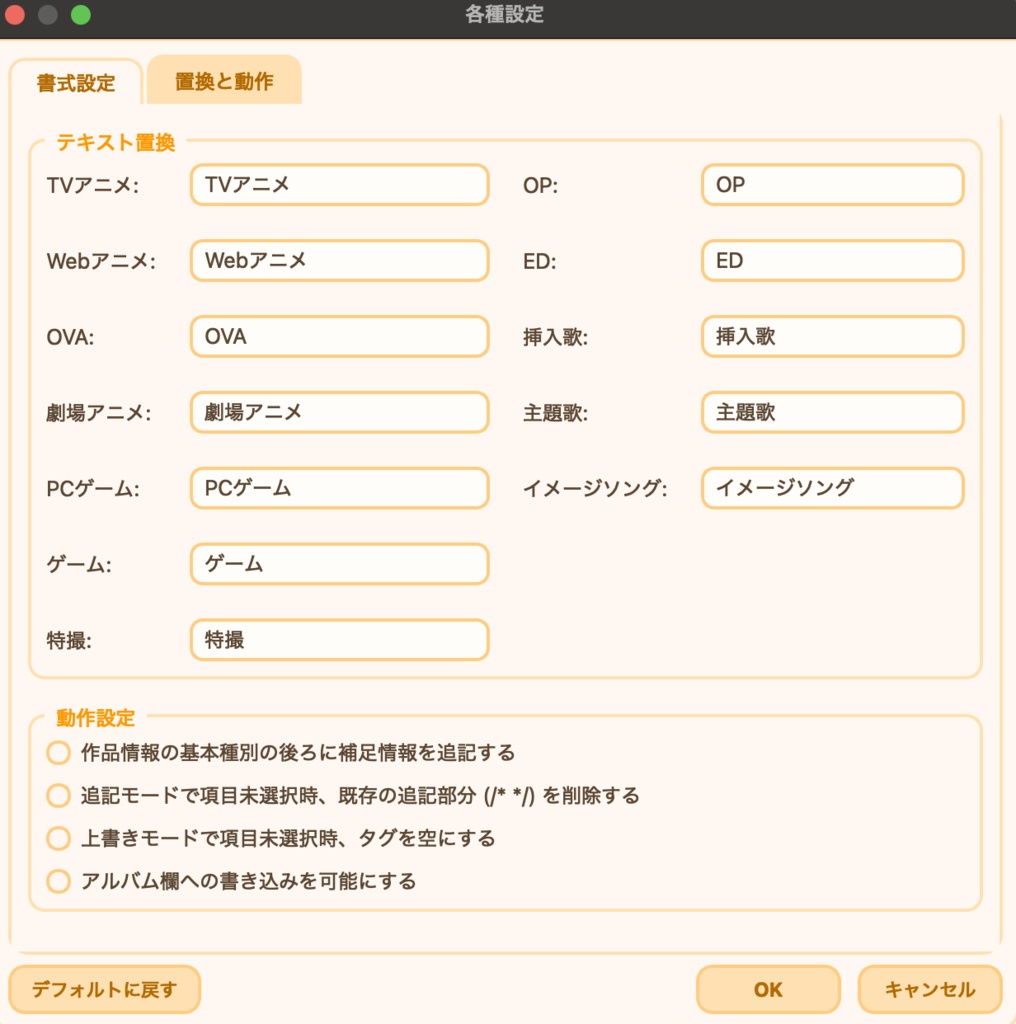Select 追記モードで項目未選択時、既存の追記部分を削除する
This screenshot has height=1024, width=1016.
(x=58, y=796)
